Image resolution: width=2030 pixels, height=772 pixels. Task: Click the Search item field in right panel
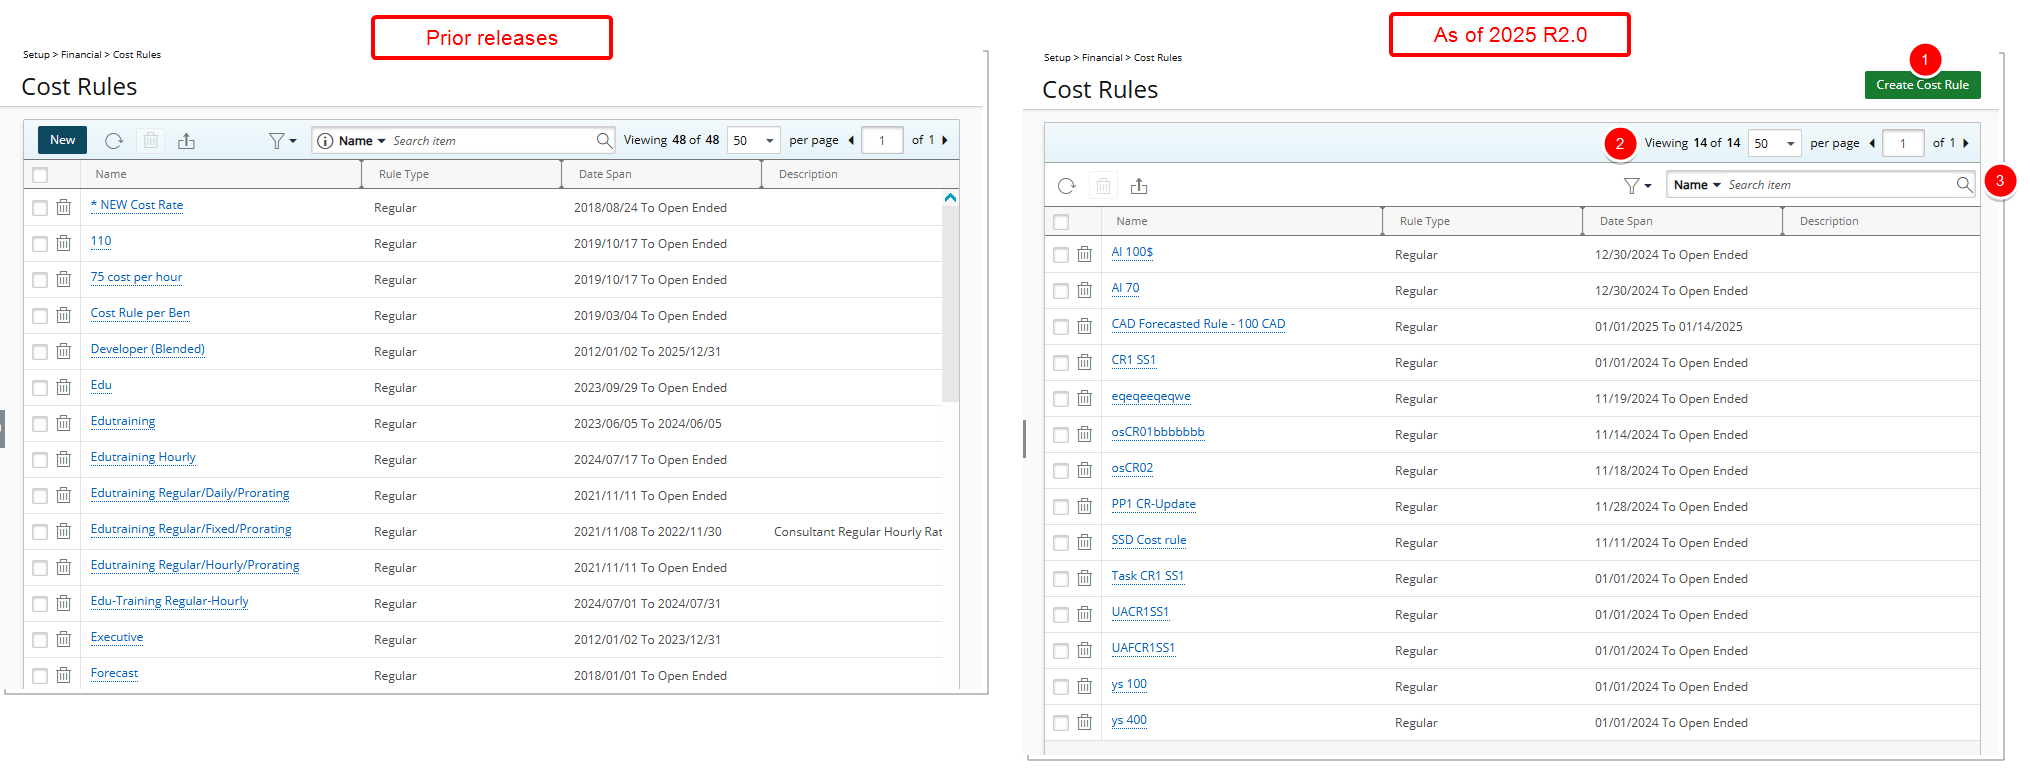(x=1840, y=185)
